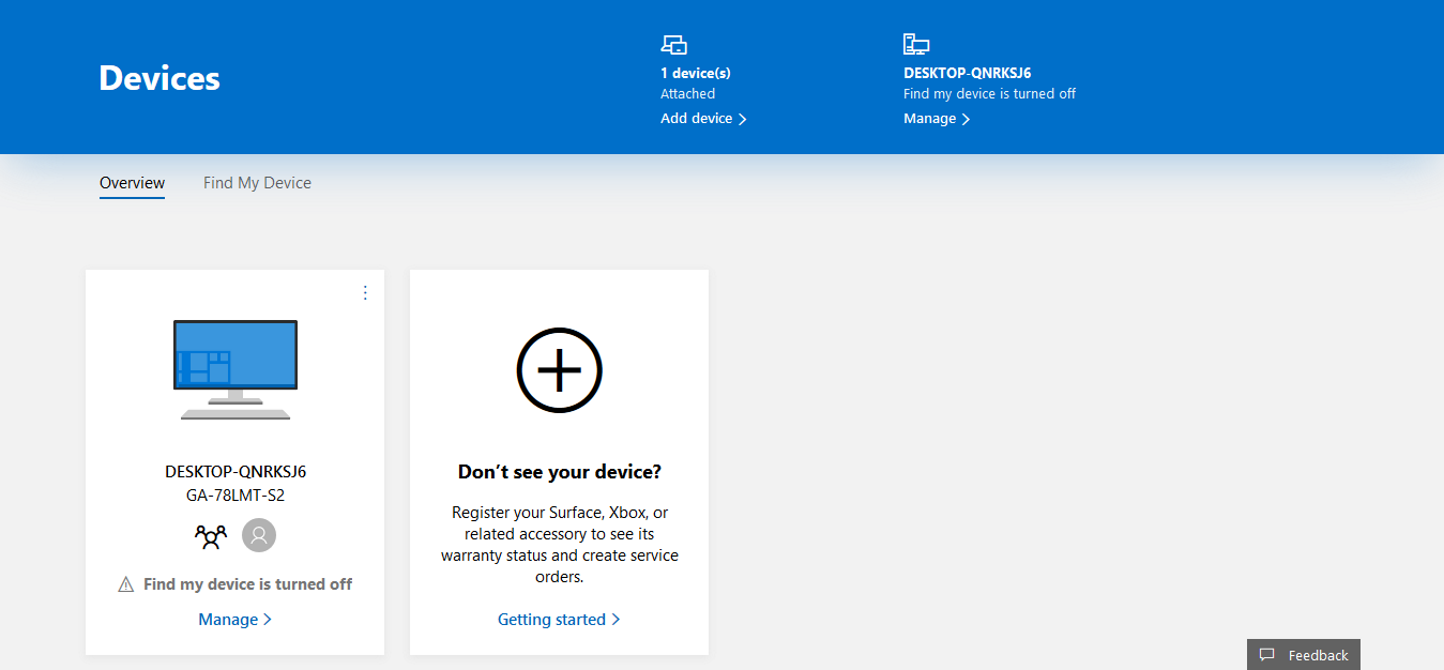The image size is (1444, 670).
Task: Click Manage on the DESKTOP-QNRKSJ6 card
Action: pyautogui.click(x=235, y=619)
